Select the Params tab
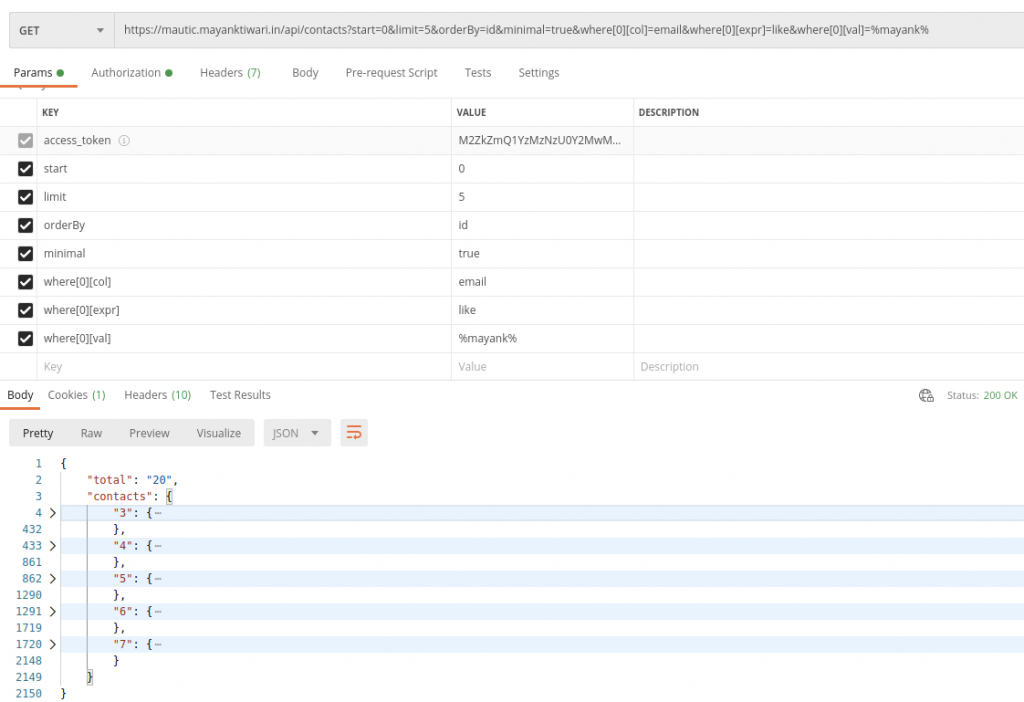This screenshot has height=702, width=1024. [39, 72]
